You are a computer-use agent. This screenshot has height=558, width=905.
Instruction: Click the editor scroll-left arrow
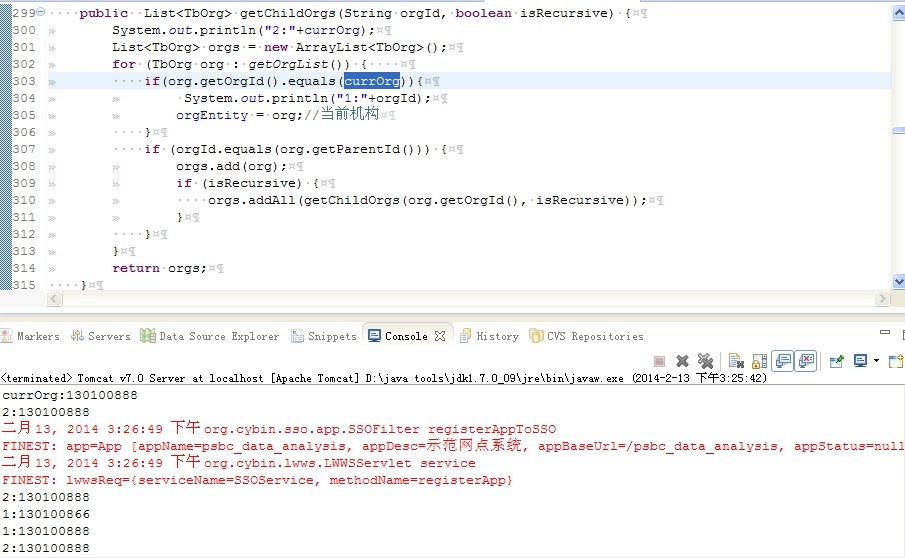(54, 298)
